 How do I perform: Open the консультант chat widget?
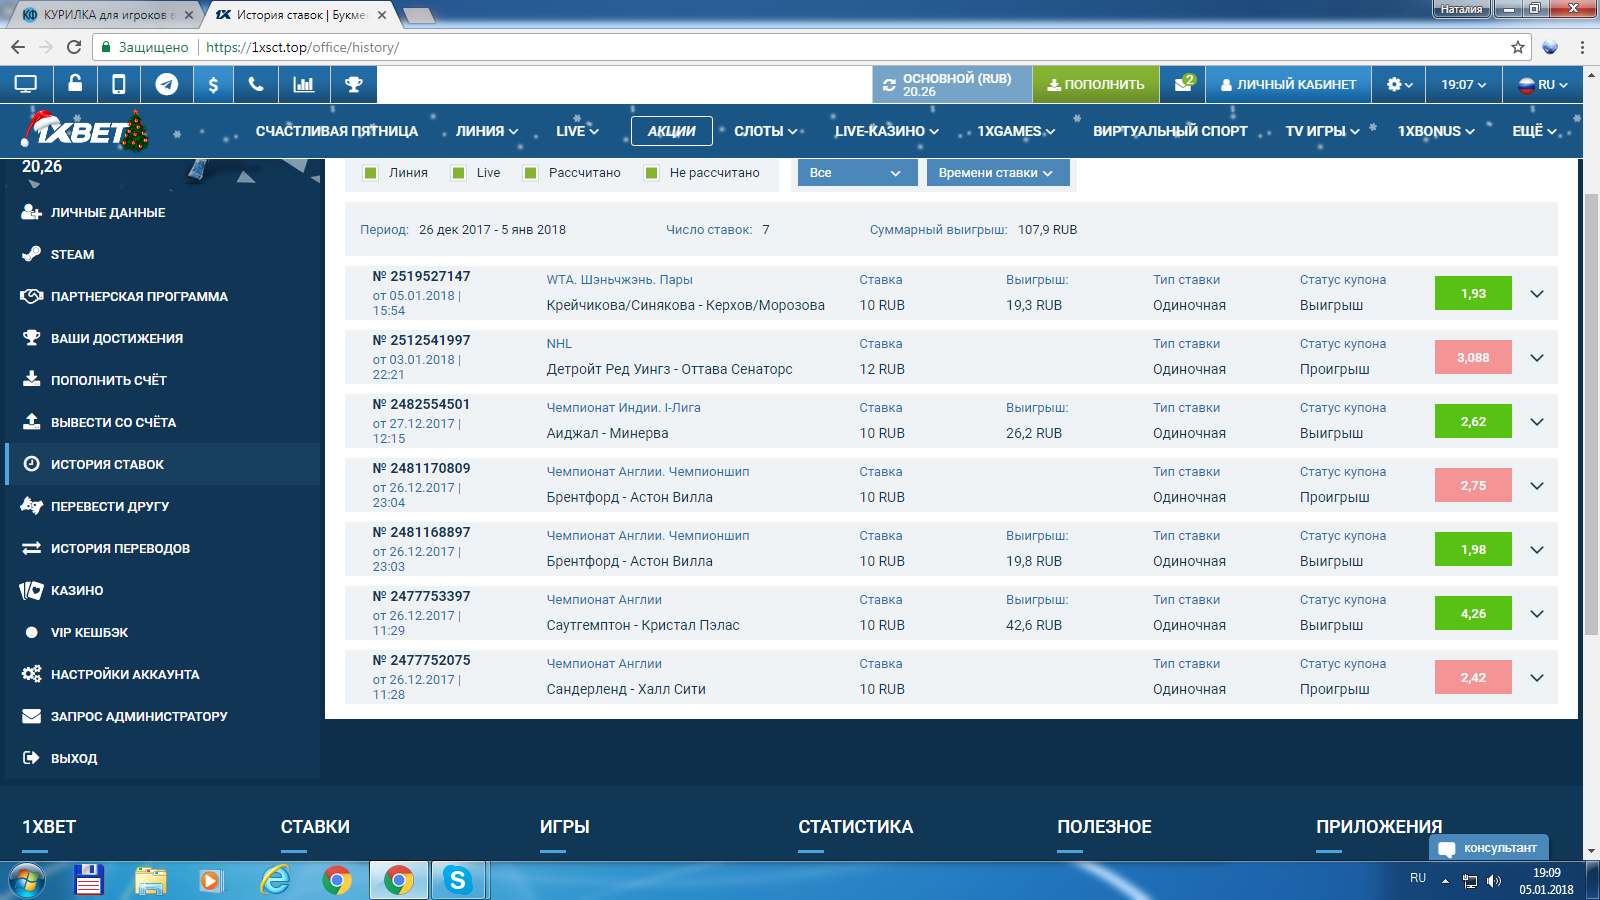(1489, 848)
